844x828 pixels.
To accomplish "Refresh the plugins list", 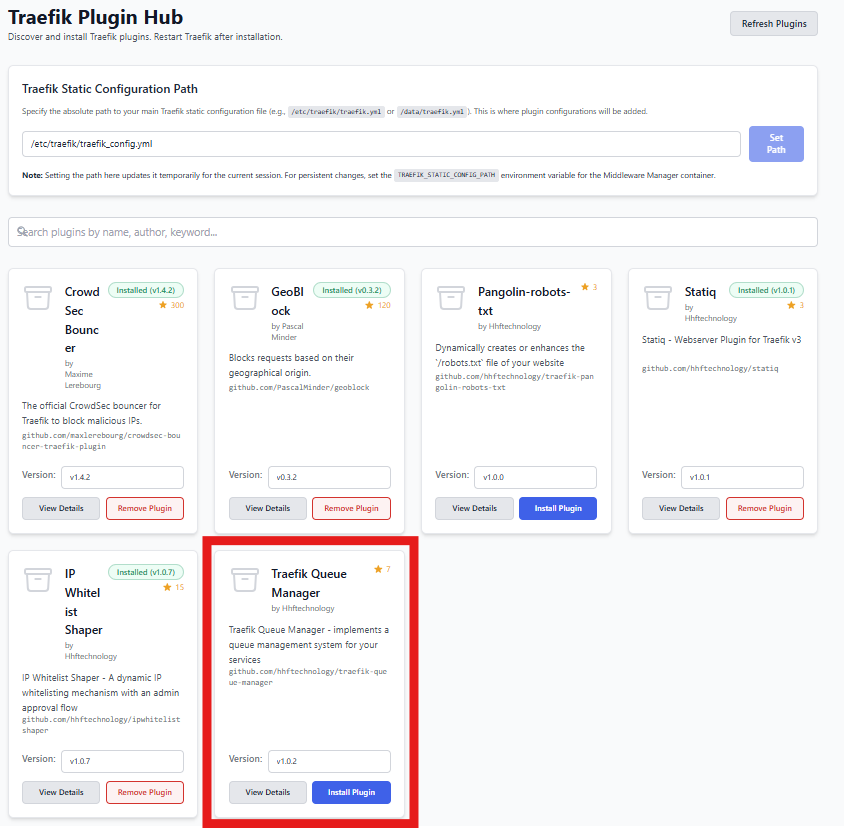I will [x=773, y=24].
